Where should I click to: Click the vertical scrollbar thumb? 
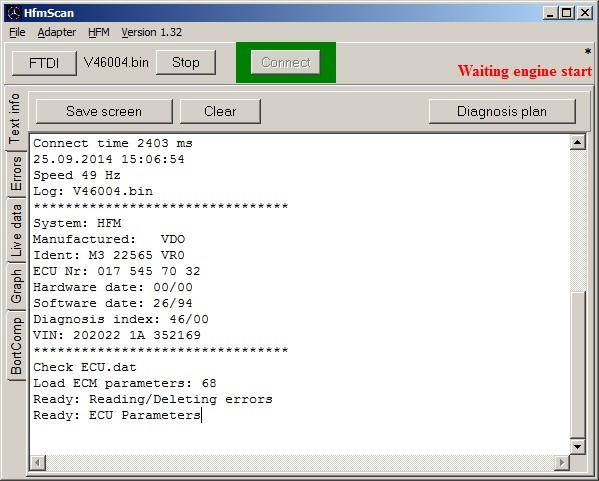pyautogui.click(x=578, y=364)
